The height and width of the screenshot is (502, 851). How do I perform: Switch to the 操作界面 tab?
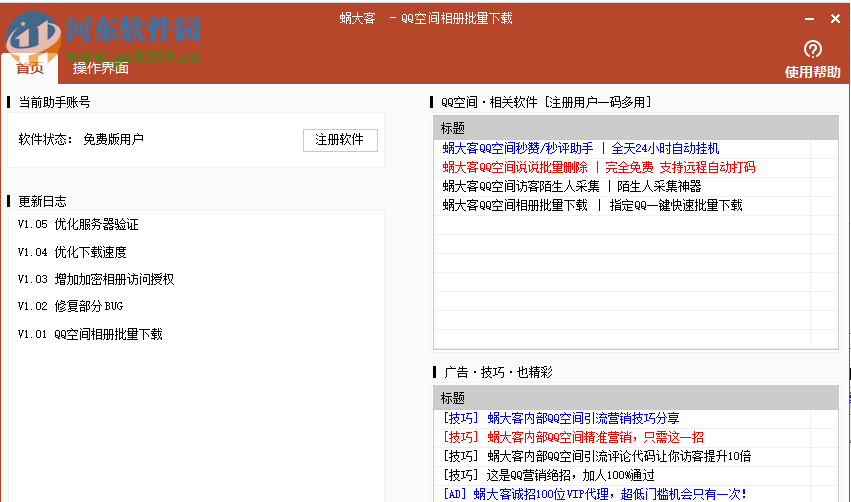point(100,68)
